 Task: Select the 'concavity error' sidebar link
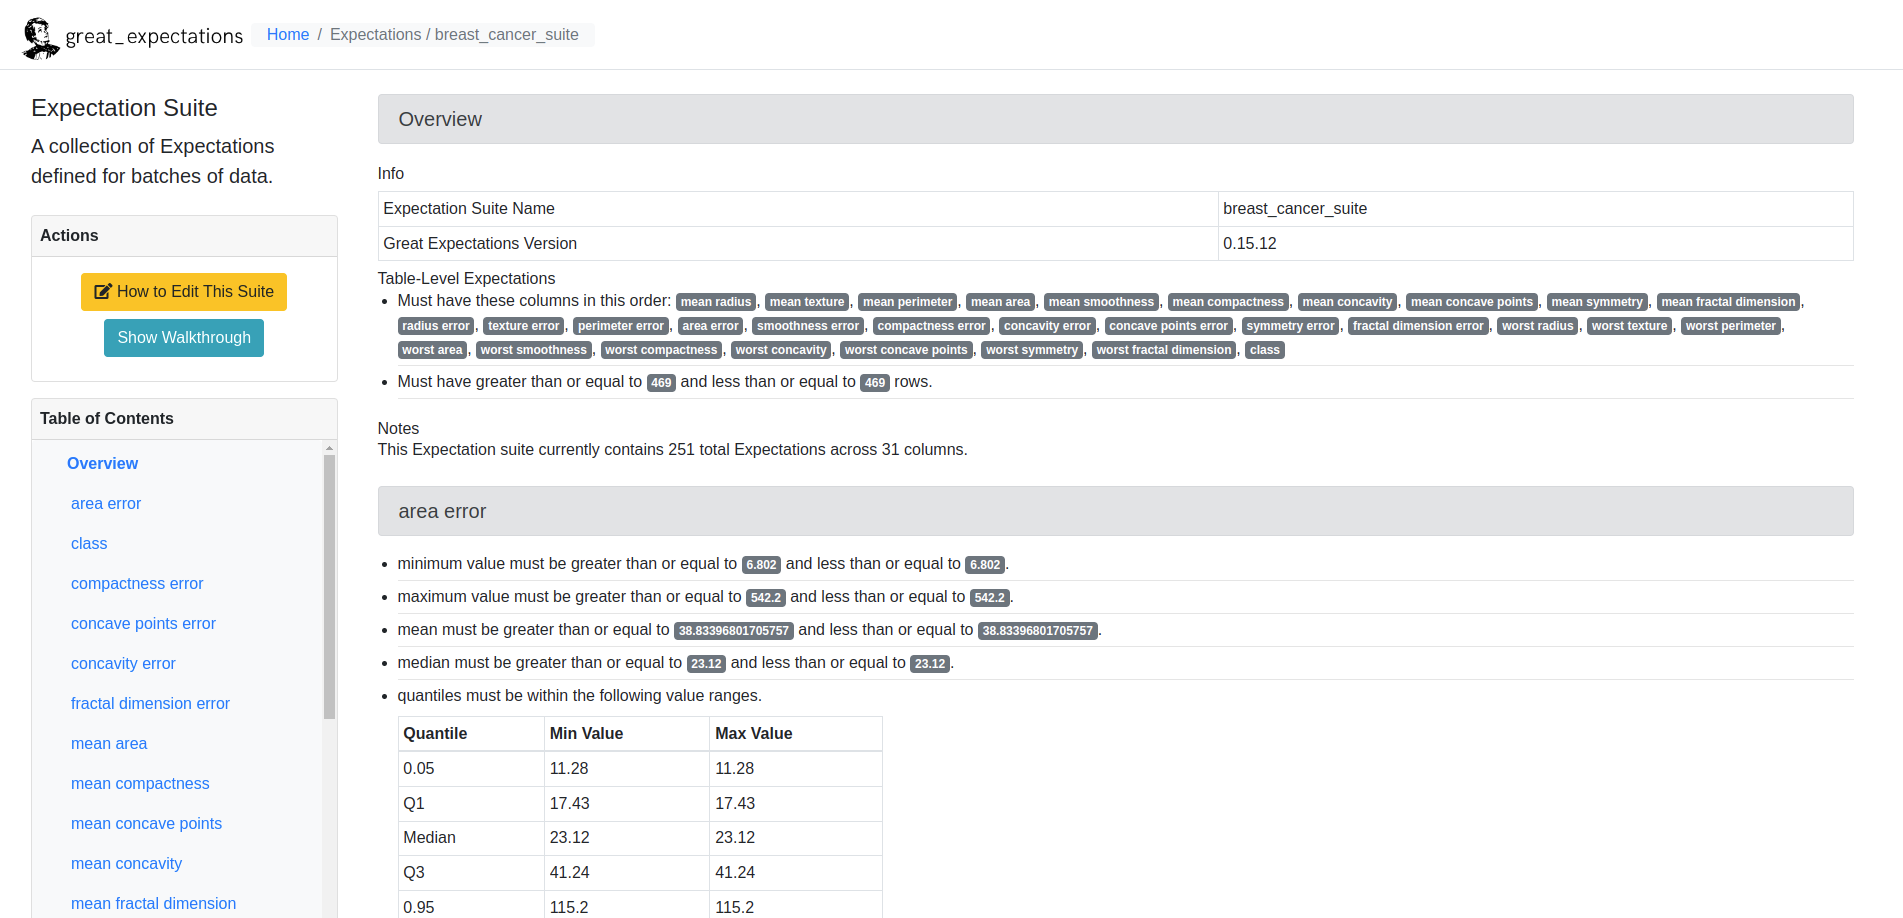123,663
